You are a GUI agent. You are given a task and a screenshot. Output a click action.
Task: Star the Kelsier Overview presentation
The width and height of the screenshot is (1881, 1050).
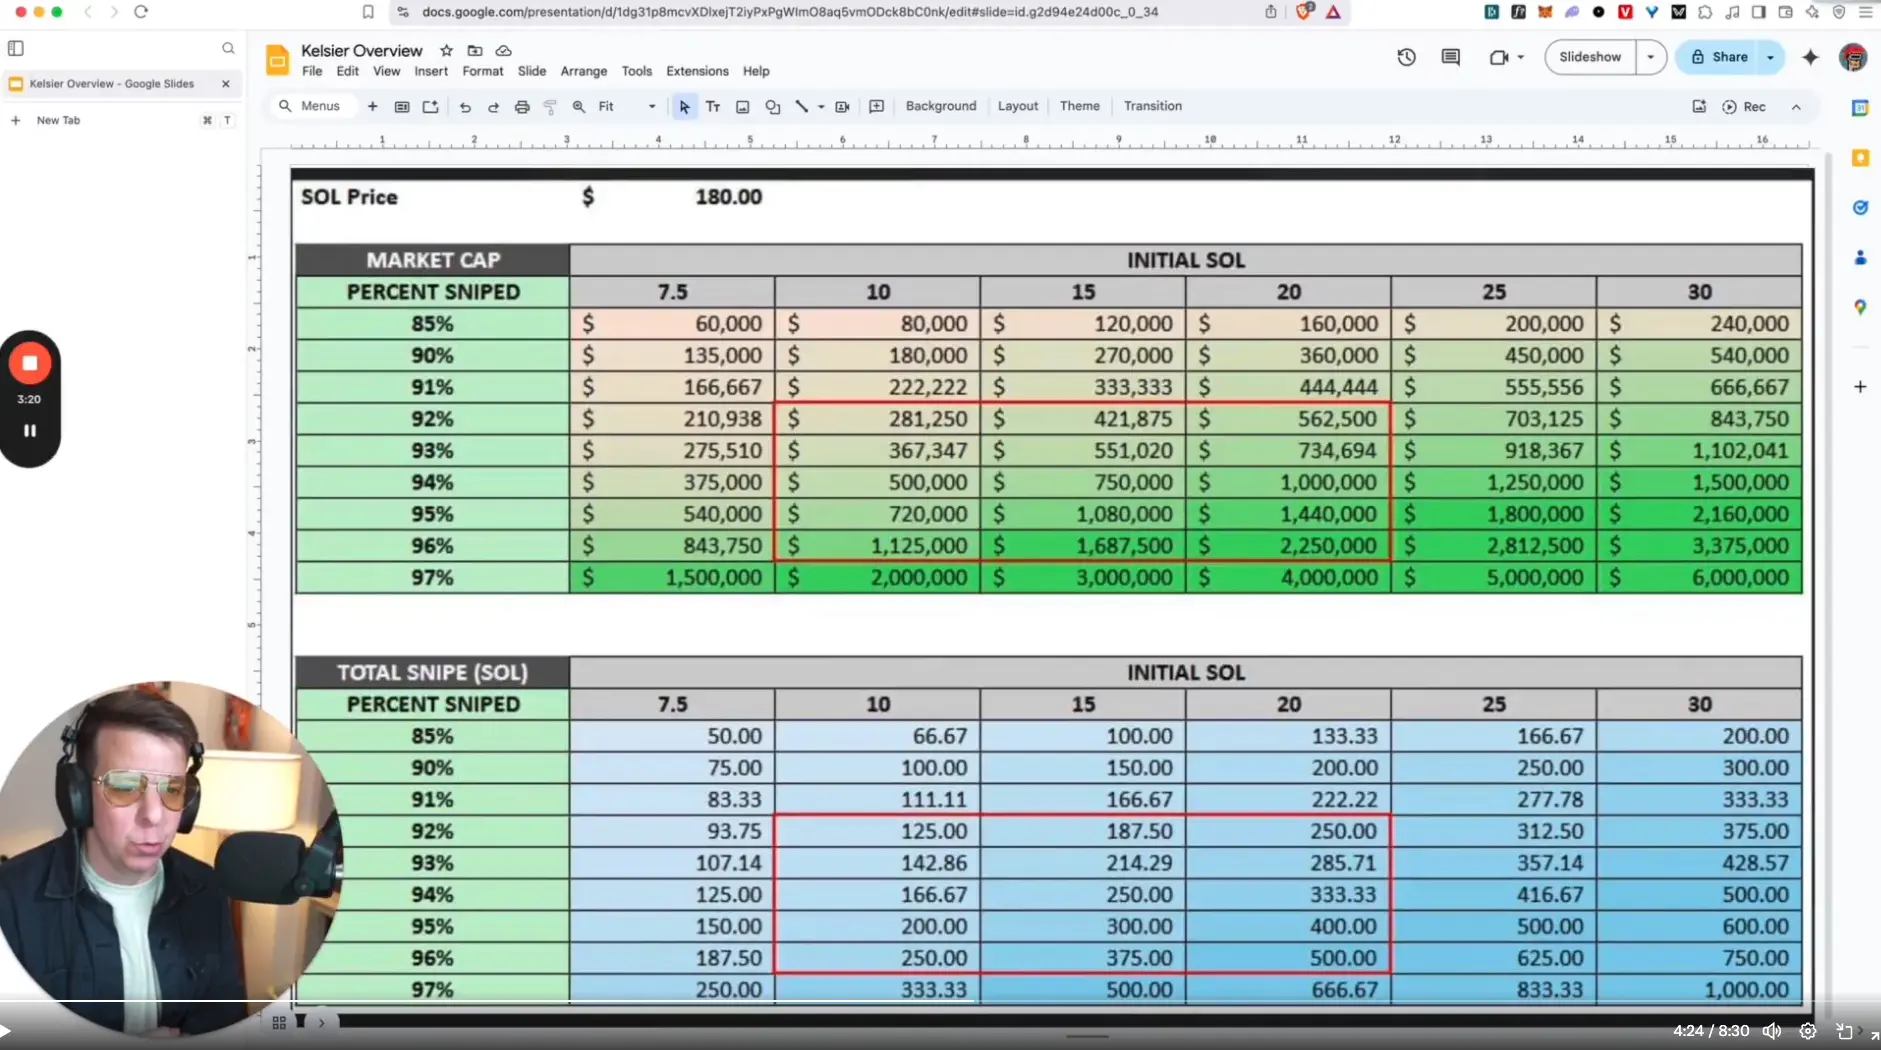[447, 51]
